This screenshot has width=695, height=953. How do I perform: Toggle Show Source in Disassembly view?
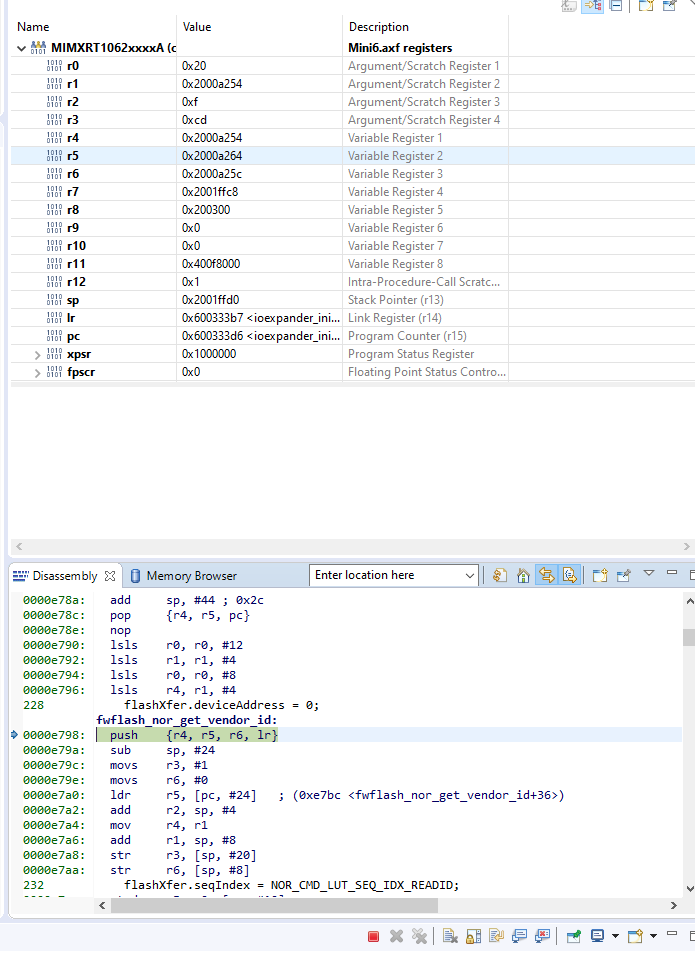click(x=569, y=575)
